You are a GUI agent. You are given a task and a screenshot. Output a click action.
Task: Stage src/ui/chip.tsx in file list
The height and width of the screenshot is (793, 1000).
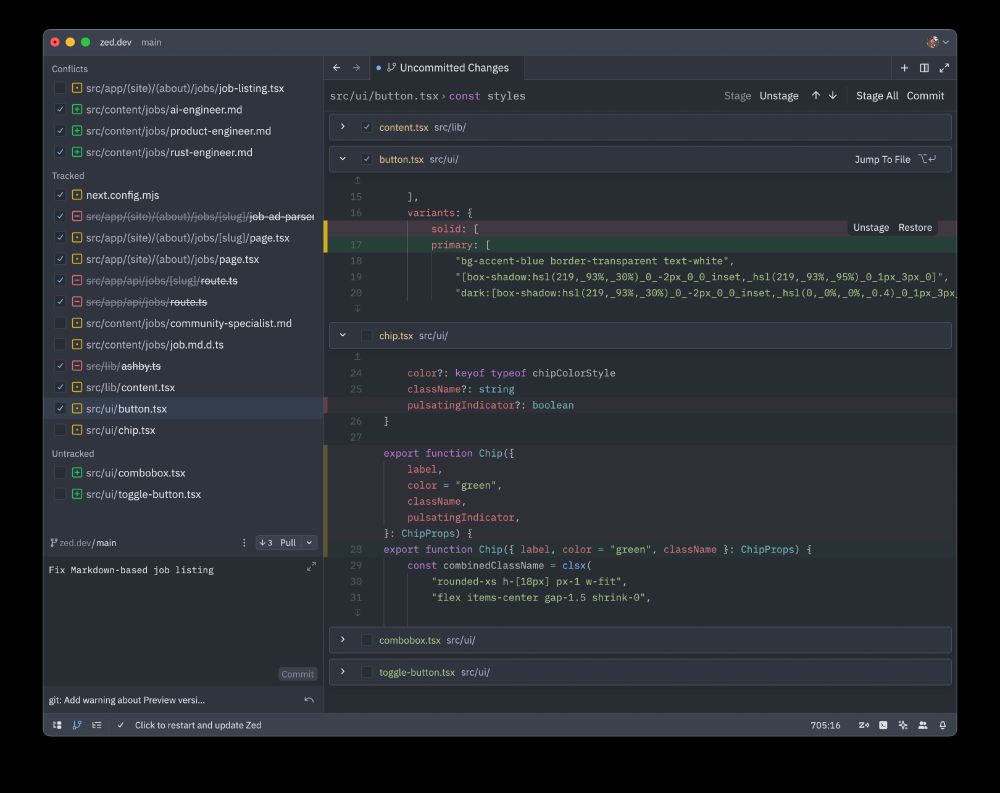(x=60, y=430)
